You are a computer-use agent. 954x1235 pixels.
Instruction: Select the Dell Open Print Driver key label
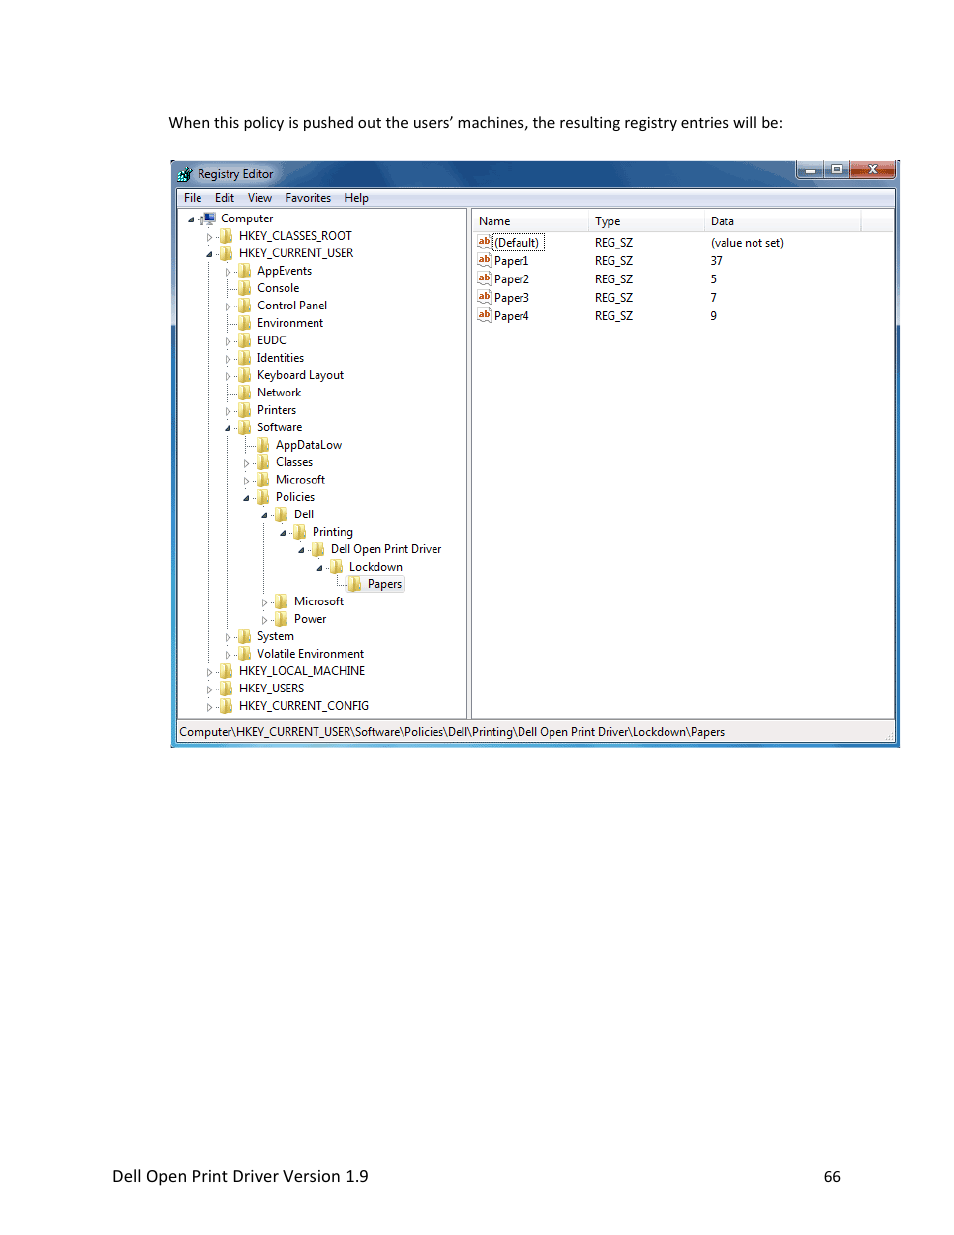pos(386,549)
